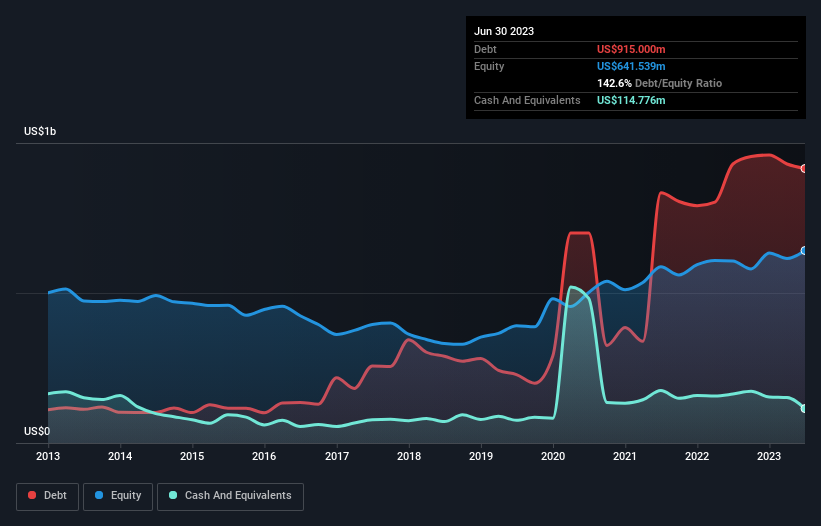Toggle the Cash And Equivalents legend button
This screenshot has width=821, height=526.
tap(230, 496)
